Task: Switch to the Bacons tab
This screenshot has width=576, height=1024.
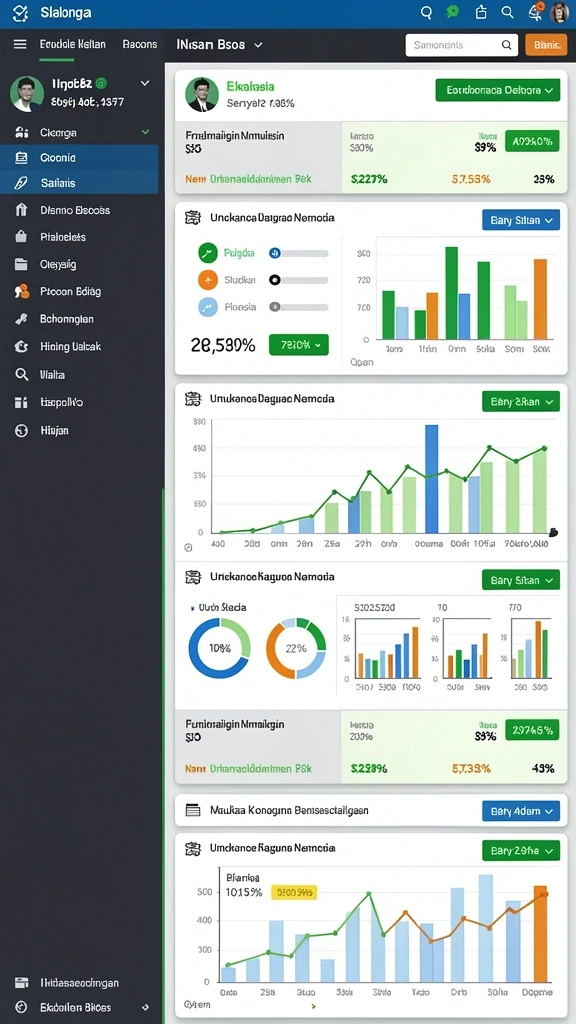Action: point(140,44)
